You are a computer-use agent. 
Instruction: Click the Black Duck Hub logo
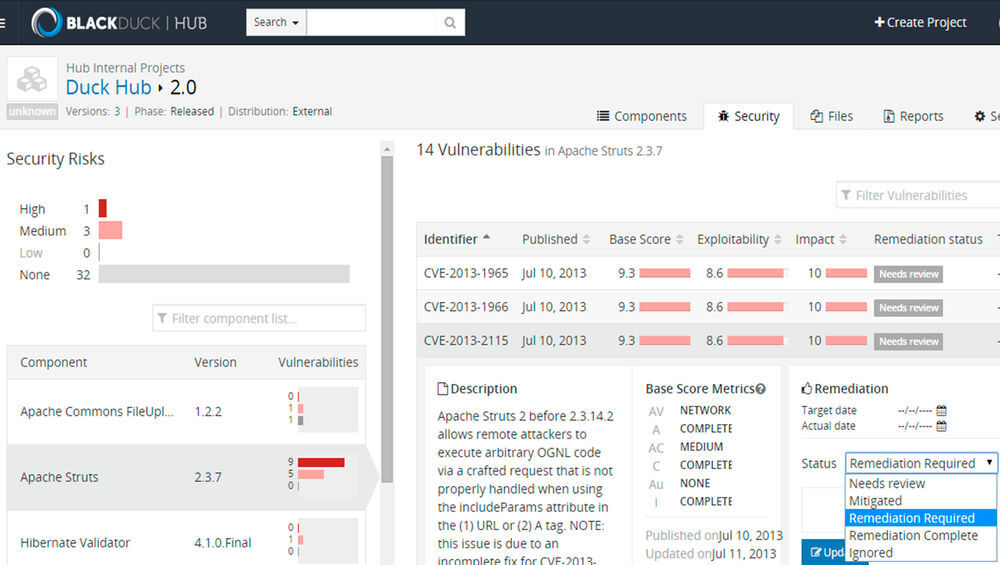coord(119,22)
